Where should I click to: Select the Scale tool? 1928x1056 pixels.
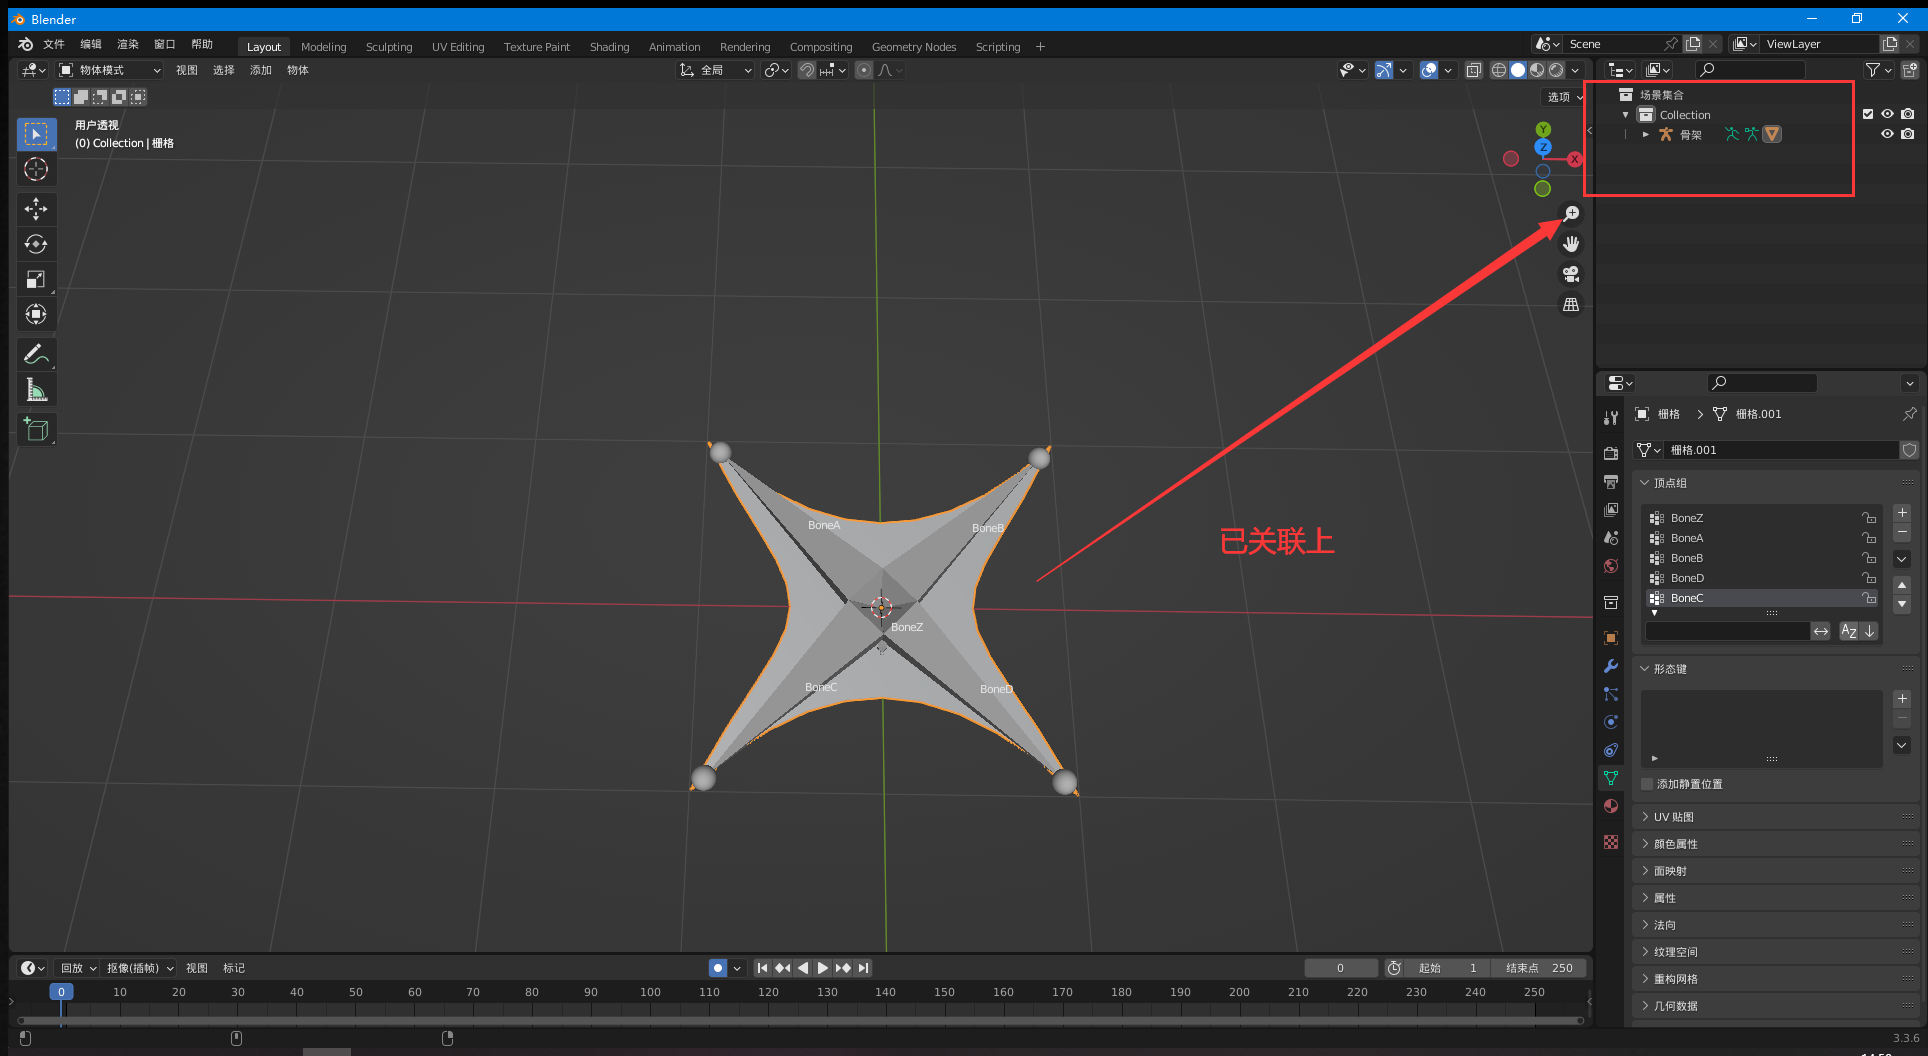36,279
